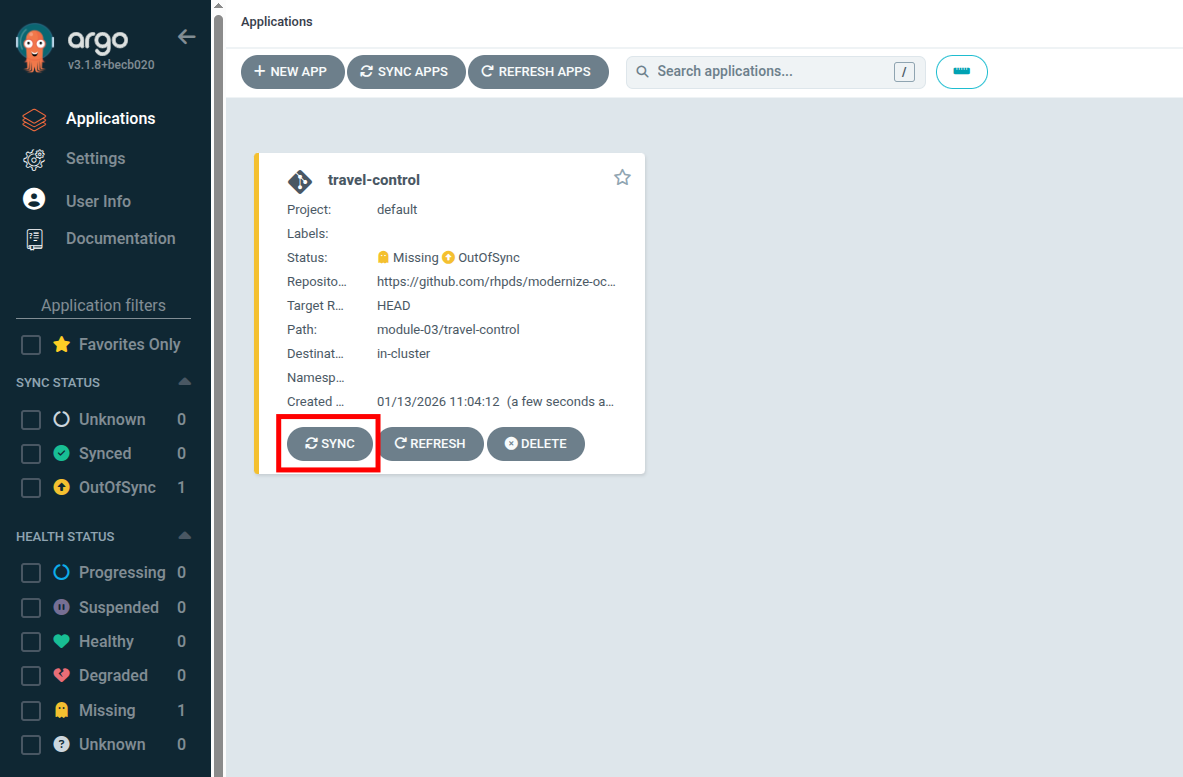The image size is (1183, 777).
Task: Click the magnifier icon in the search bar
Action: (x=641, y=71)
